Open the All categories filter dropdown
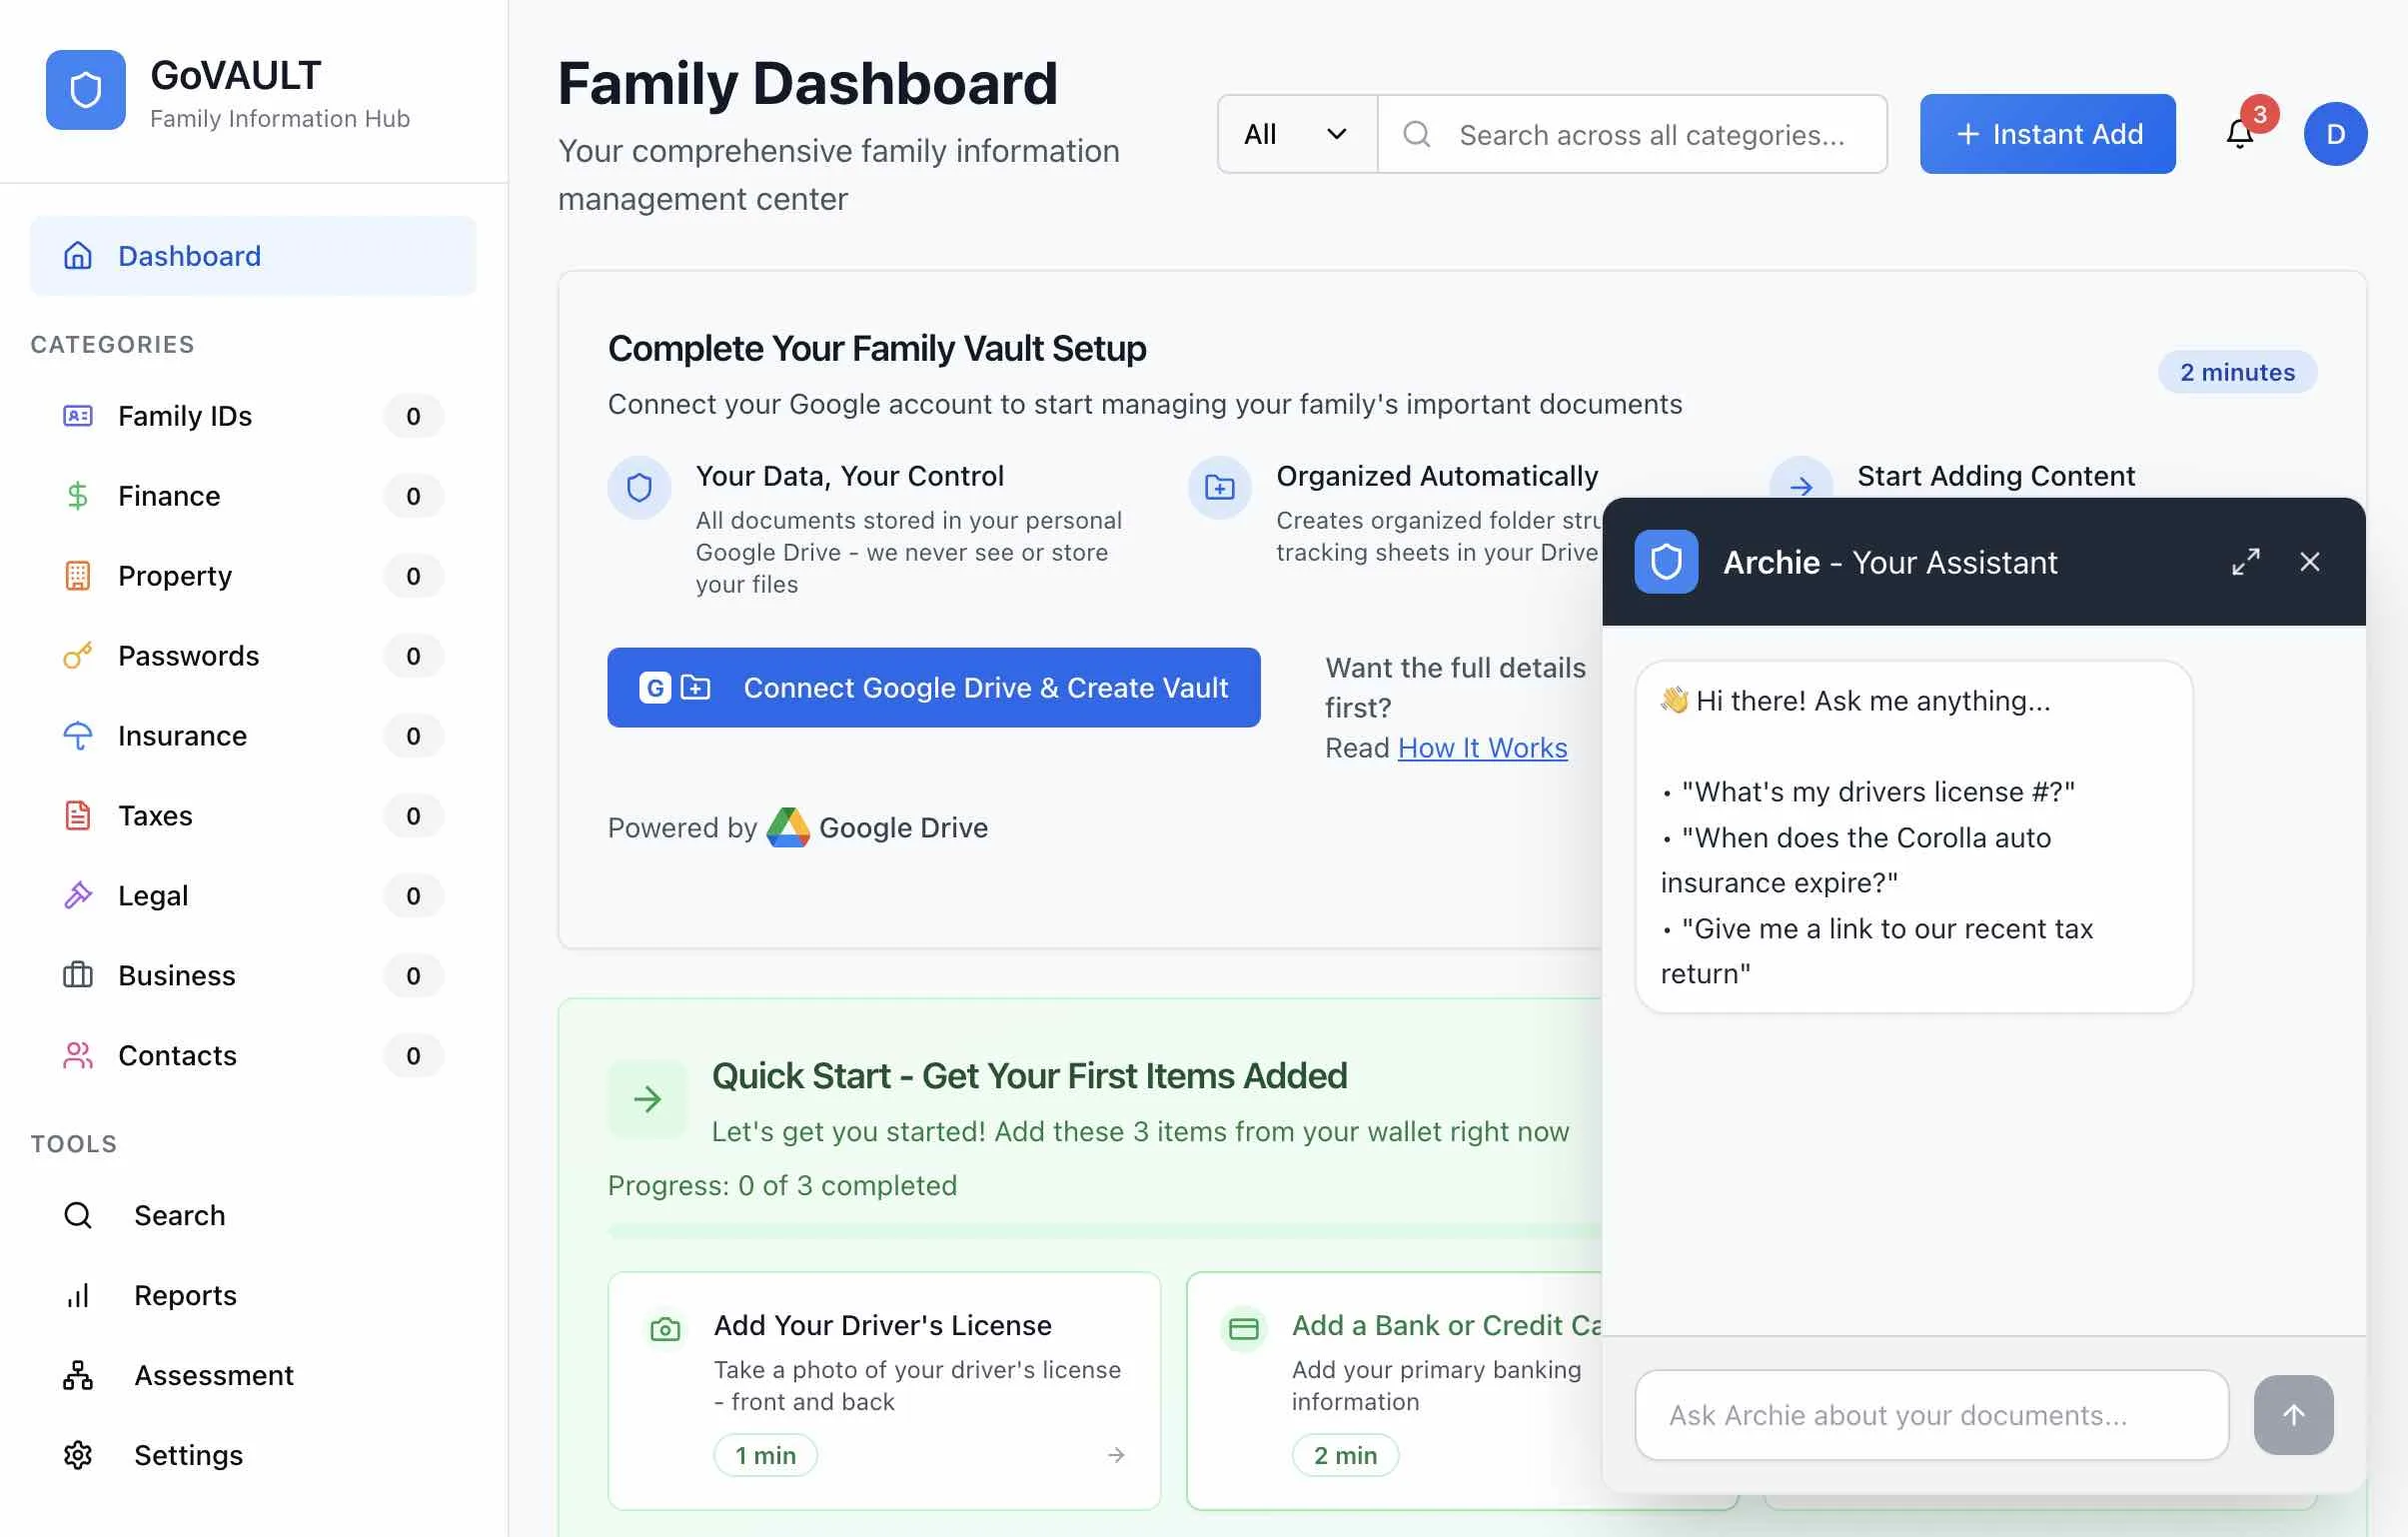This screenshot has height=1537, width=2408. [x=1296, y=133]
